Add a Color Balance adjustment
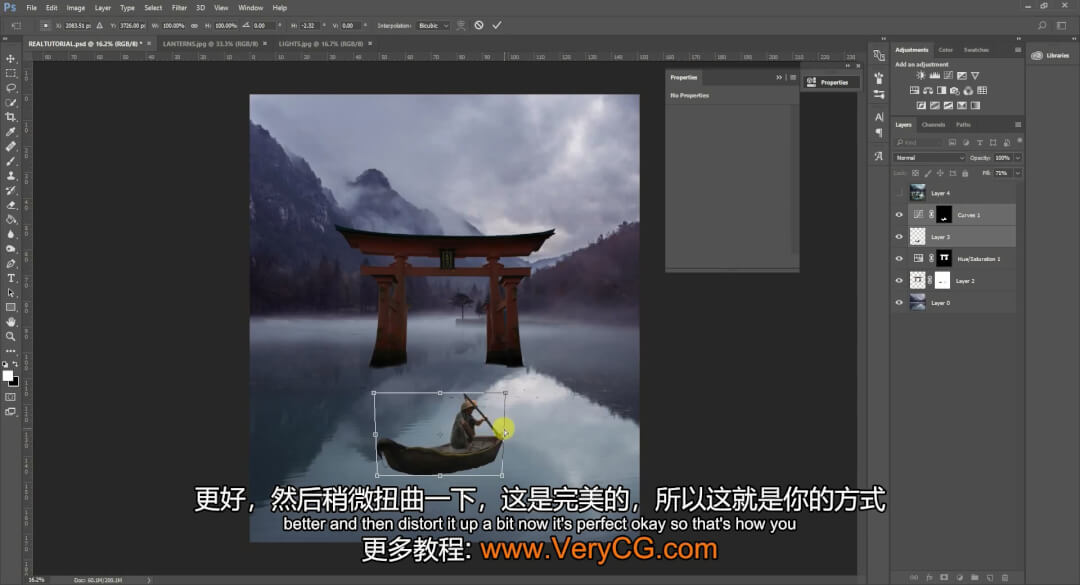The image size is (1080, 585). click(928, 91)
